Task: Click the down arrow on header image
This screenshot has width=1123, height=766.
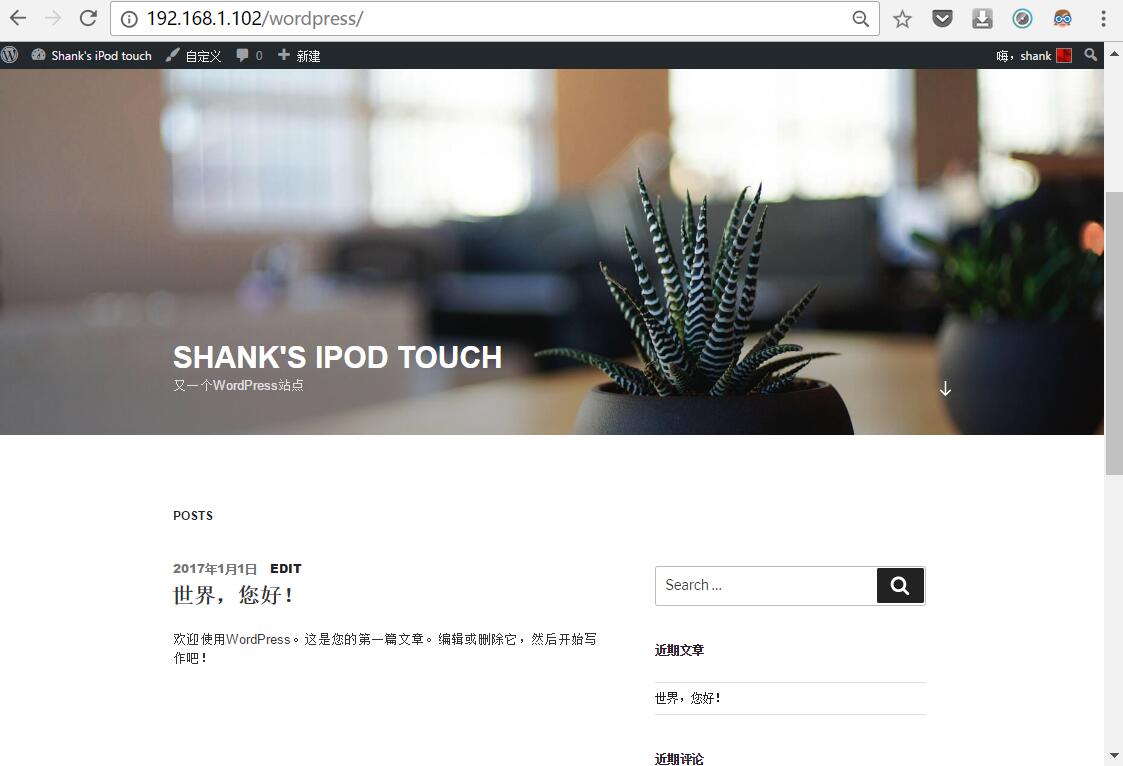Action: coord(945,389)
